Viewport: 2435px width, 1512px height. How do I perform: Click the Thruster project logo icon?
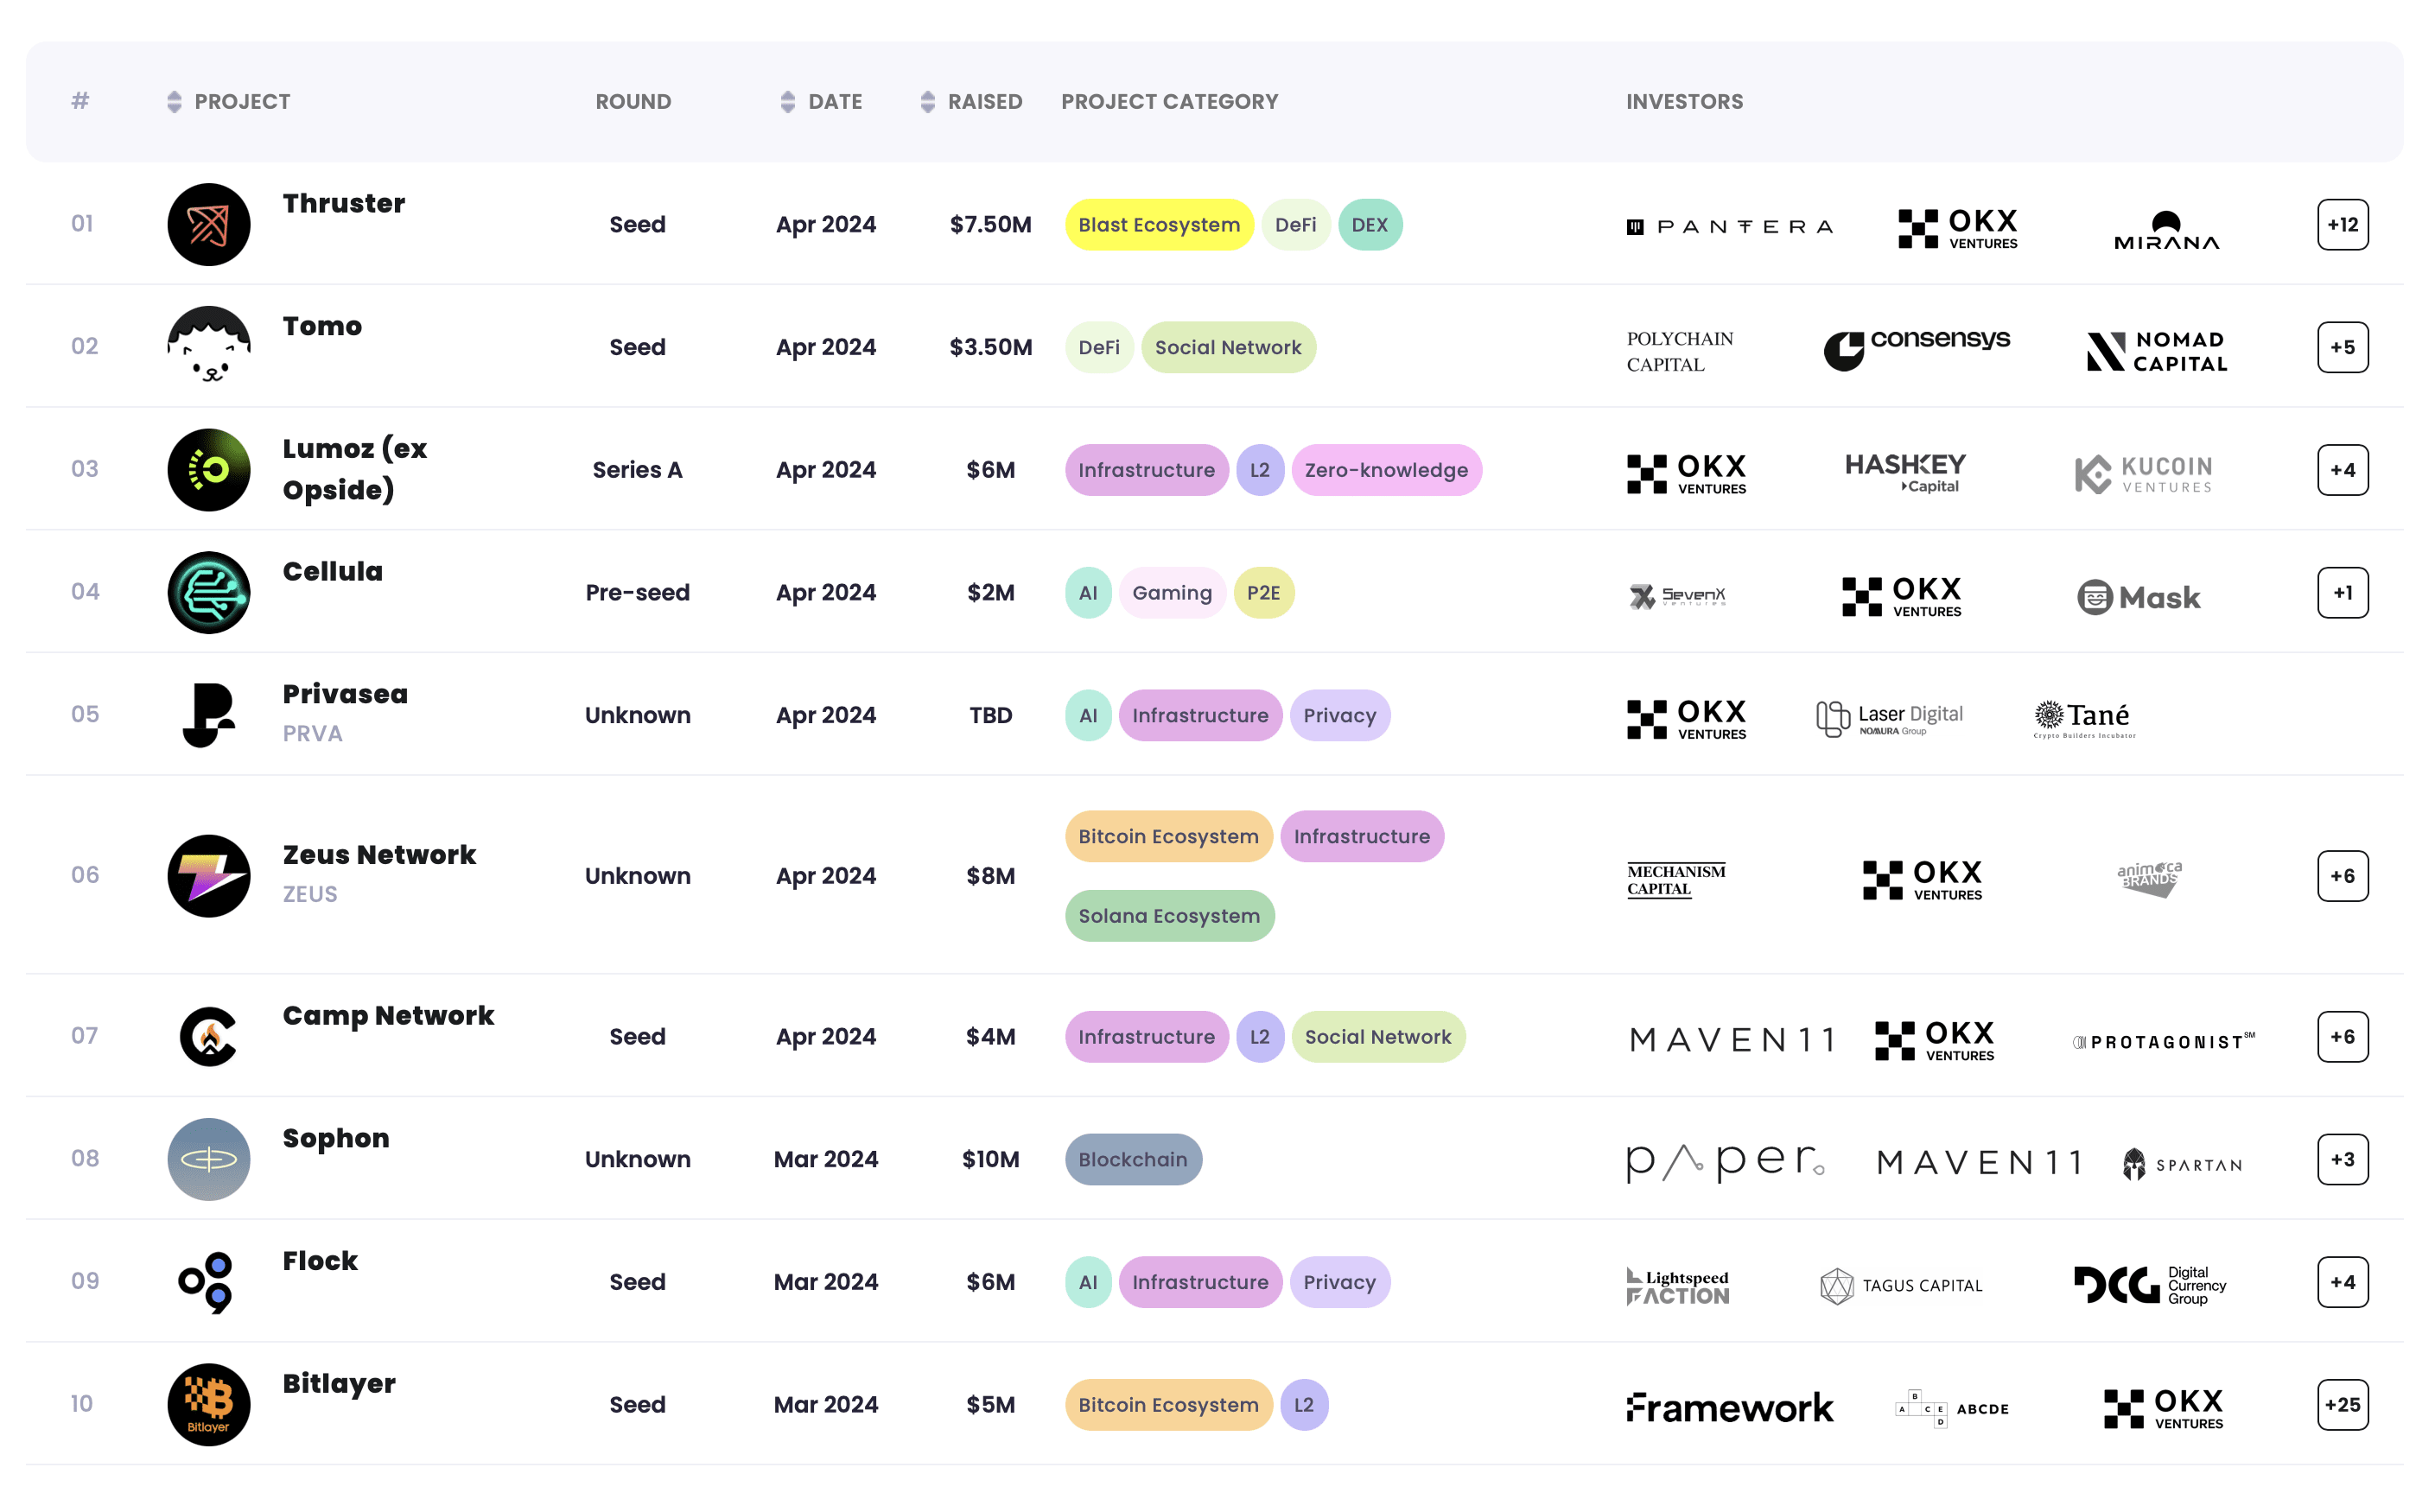point(208,224)
